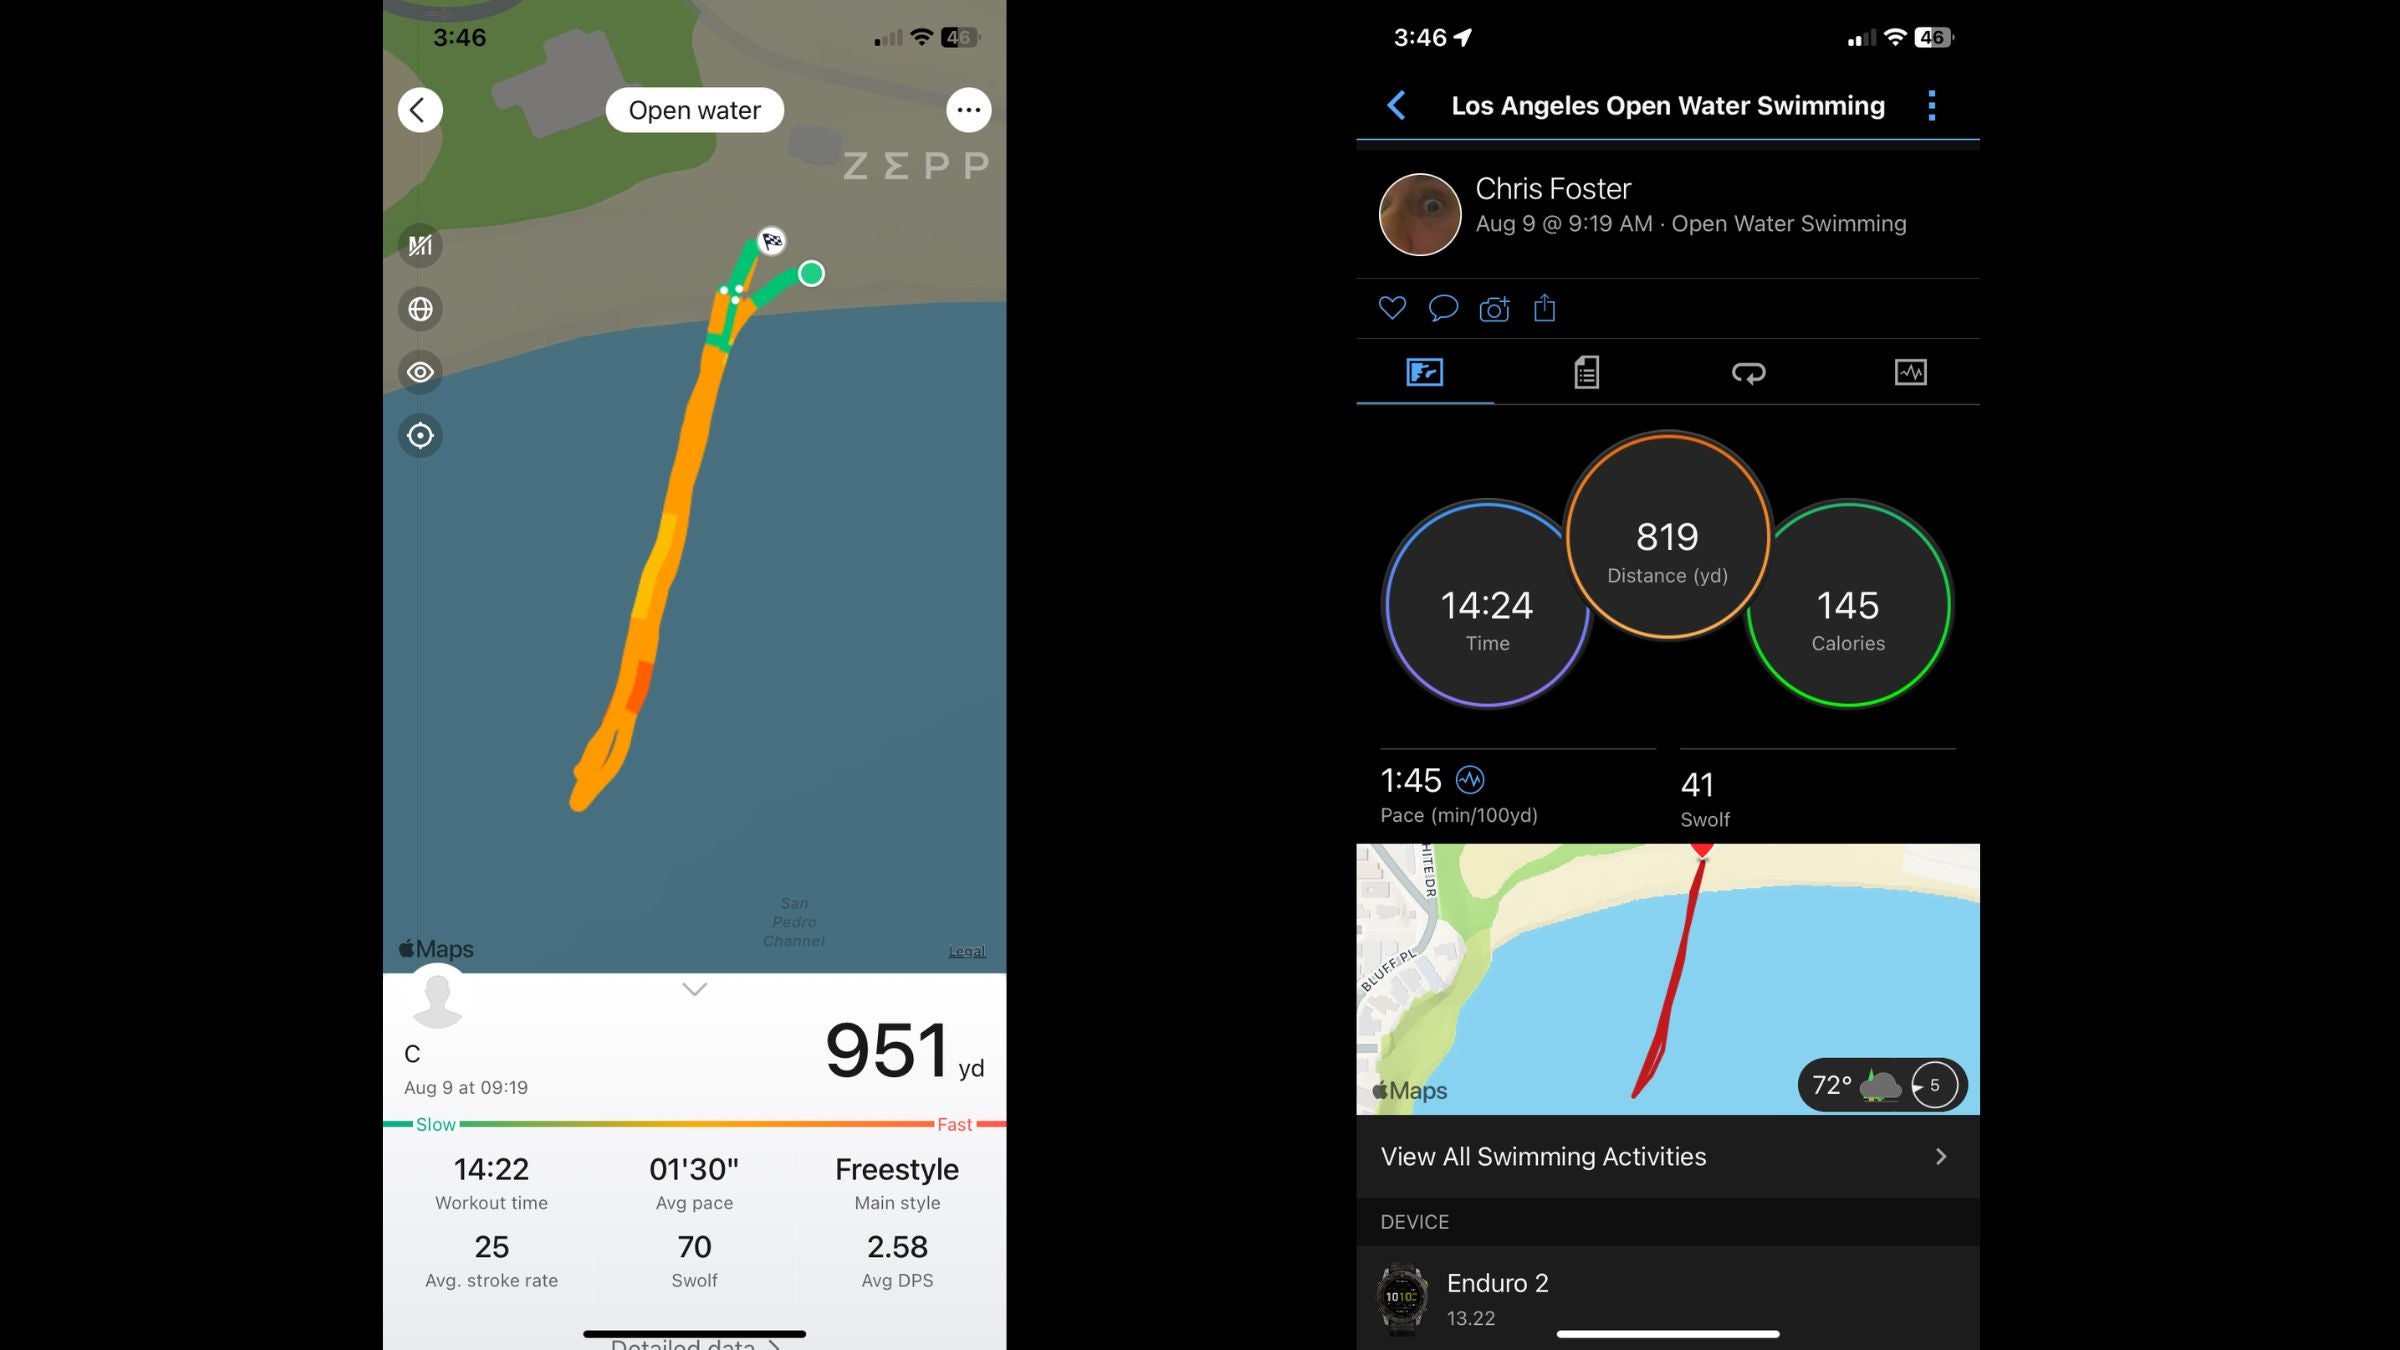Toggle the eye/visibility icon in Zepp
Screen dimensions: 2400x1350
point(420,371)
